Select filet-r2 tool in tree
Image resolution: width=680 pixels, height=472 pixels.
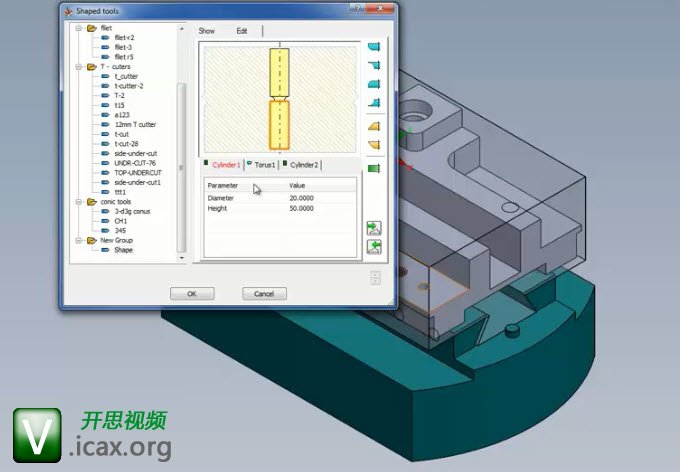click(x=124, y=38)
